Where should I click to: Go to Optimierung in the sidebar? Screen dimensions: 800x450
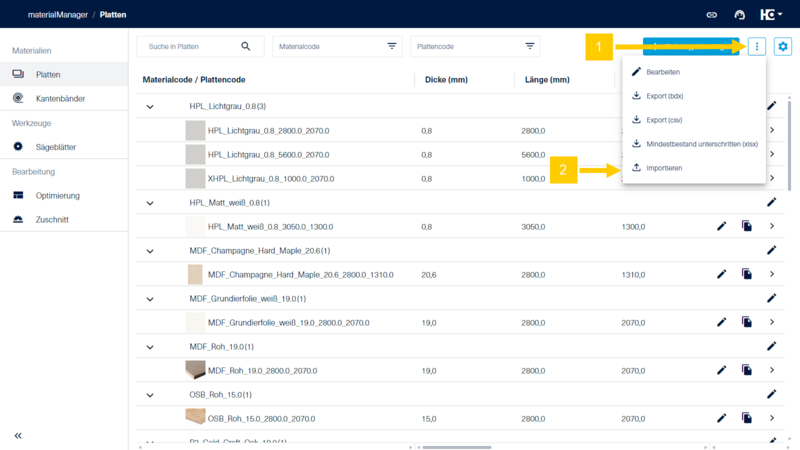[57, 196]
